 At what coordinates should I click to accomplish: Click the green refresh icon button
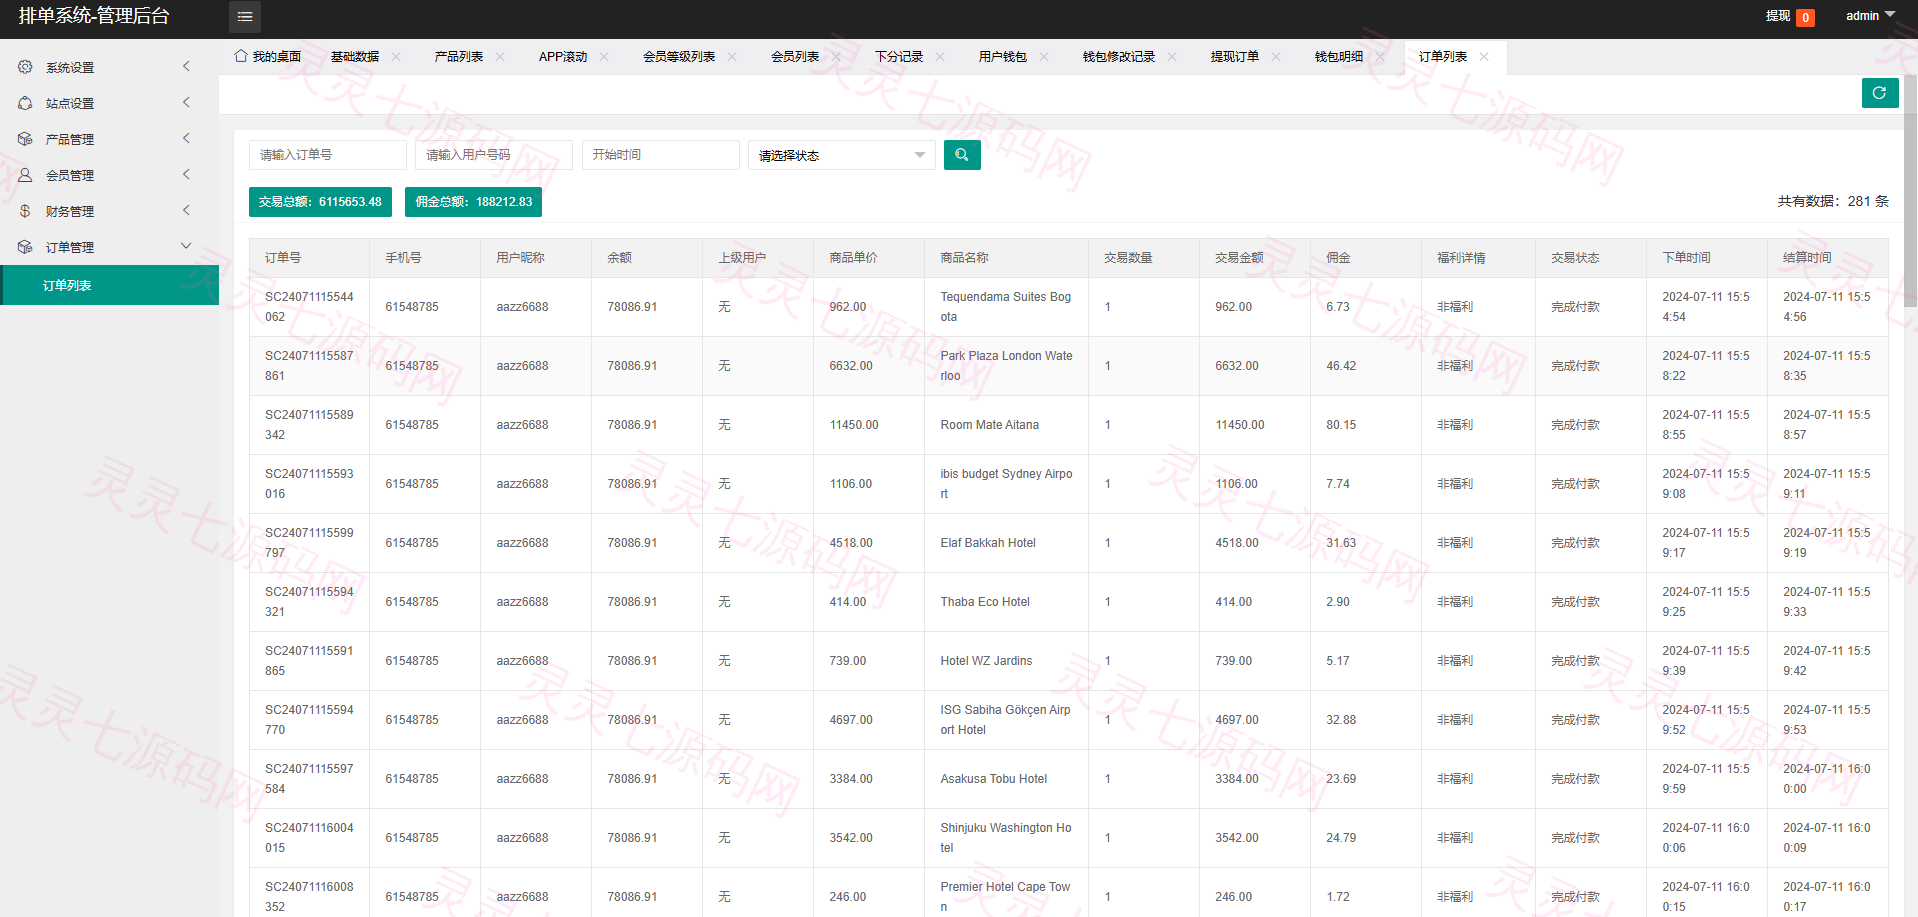(1880, 93)
